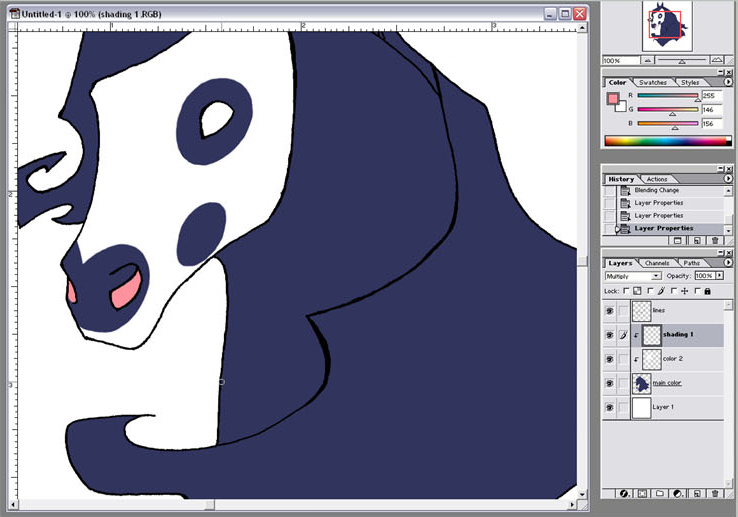Click the pink foreground color swatch
Viewport: 738px width, 517px height.
[613, 99]
